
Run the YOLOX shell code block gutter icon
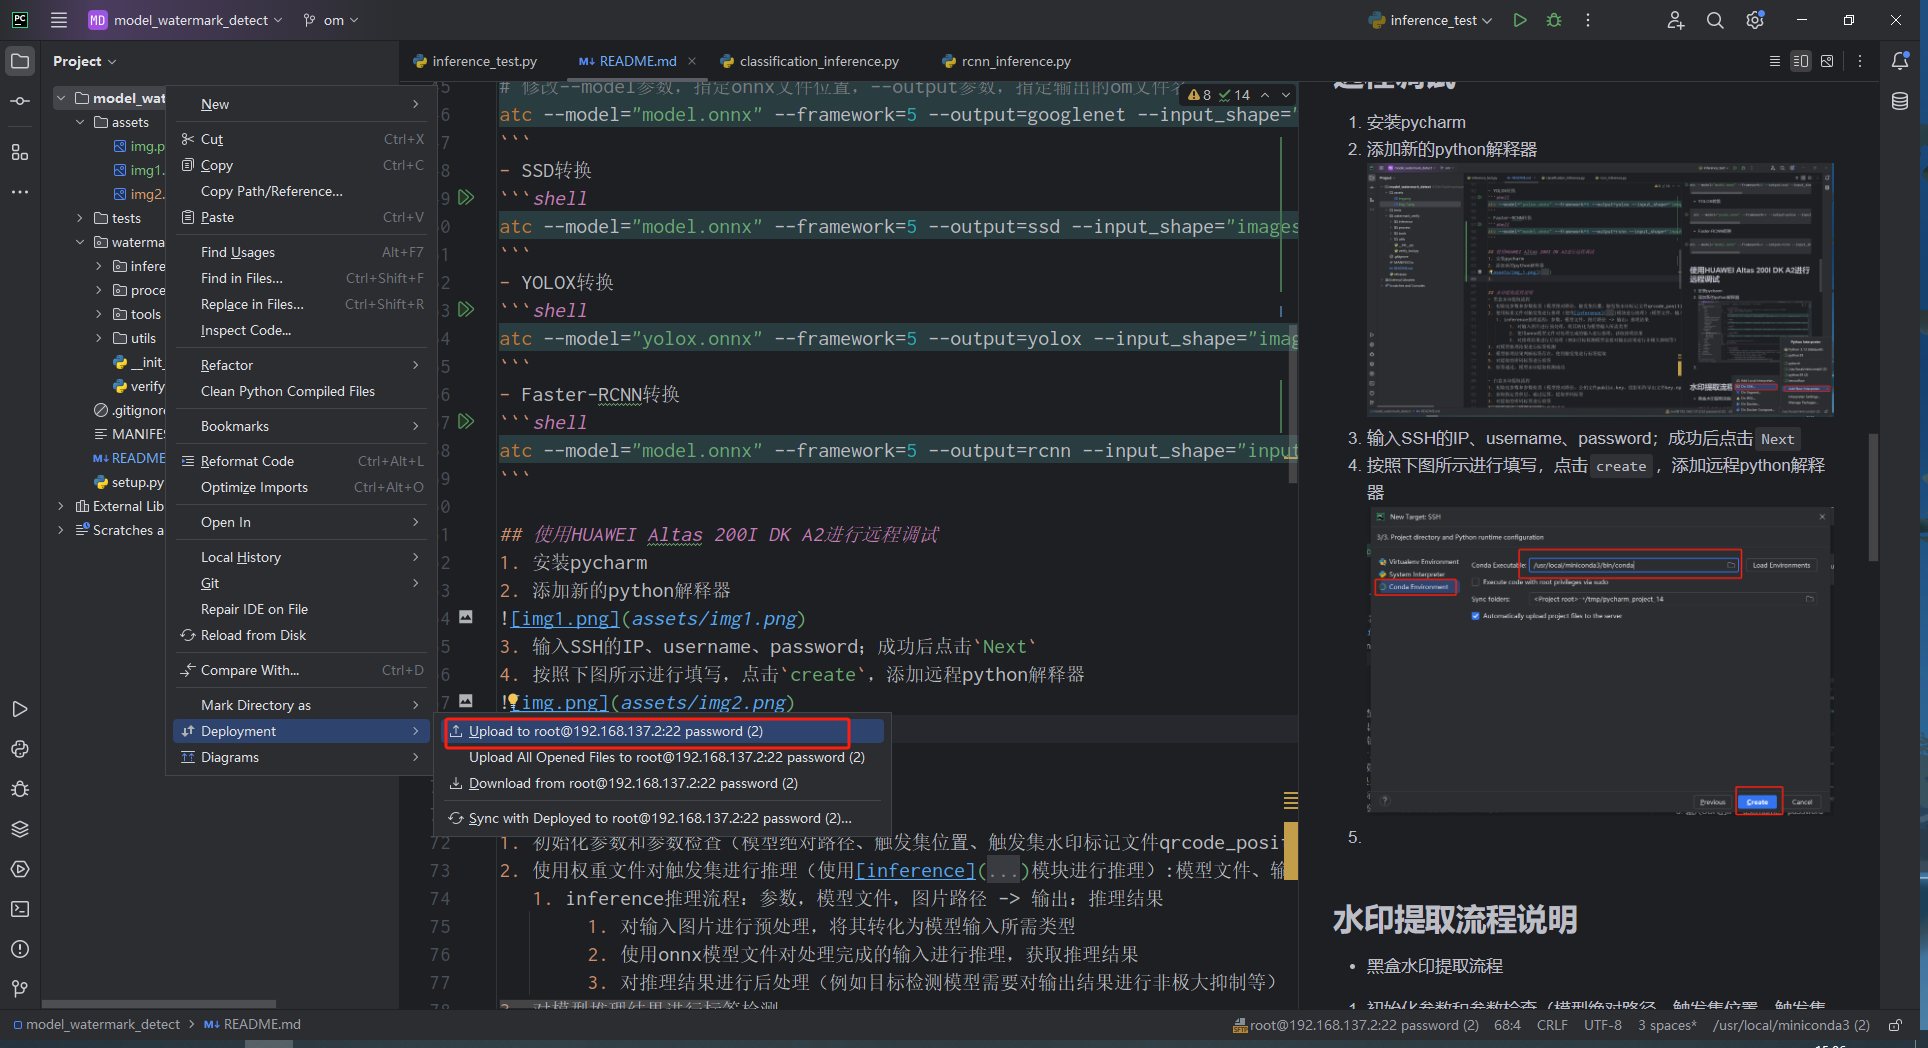point(466,310)
